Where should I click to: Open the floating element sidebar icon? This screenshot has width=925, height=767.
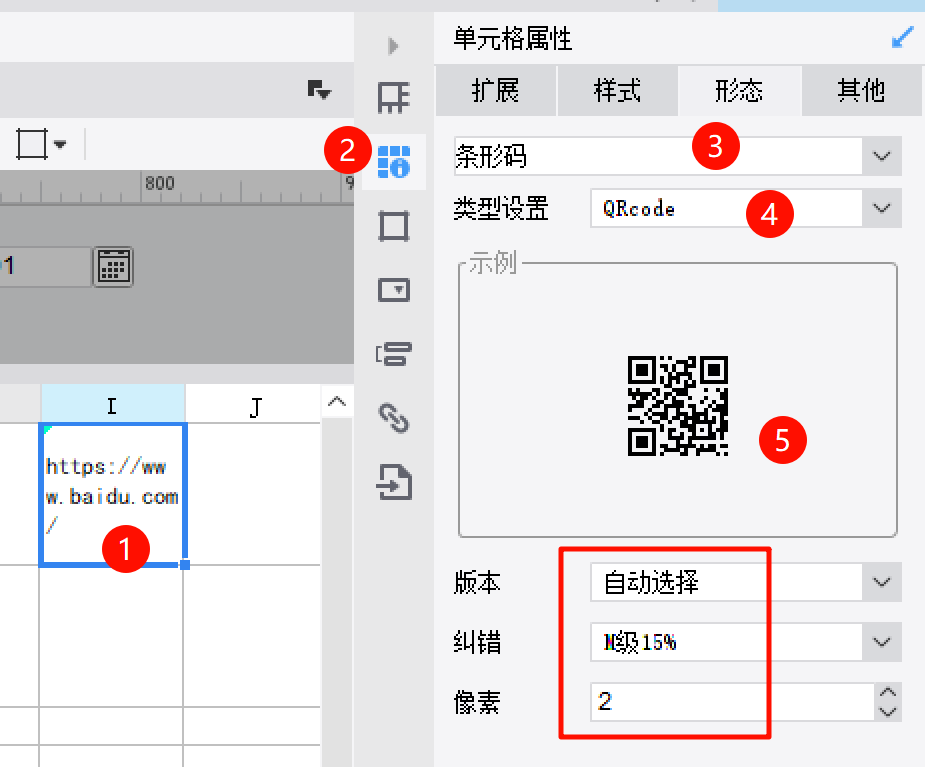393,226
